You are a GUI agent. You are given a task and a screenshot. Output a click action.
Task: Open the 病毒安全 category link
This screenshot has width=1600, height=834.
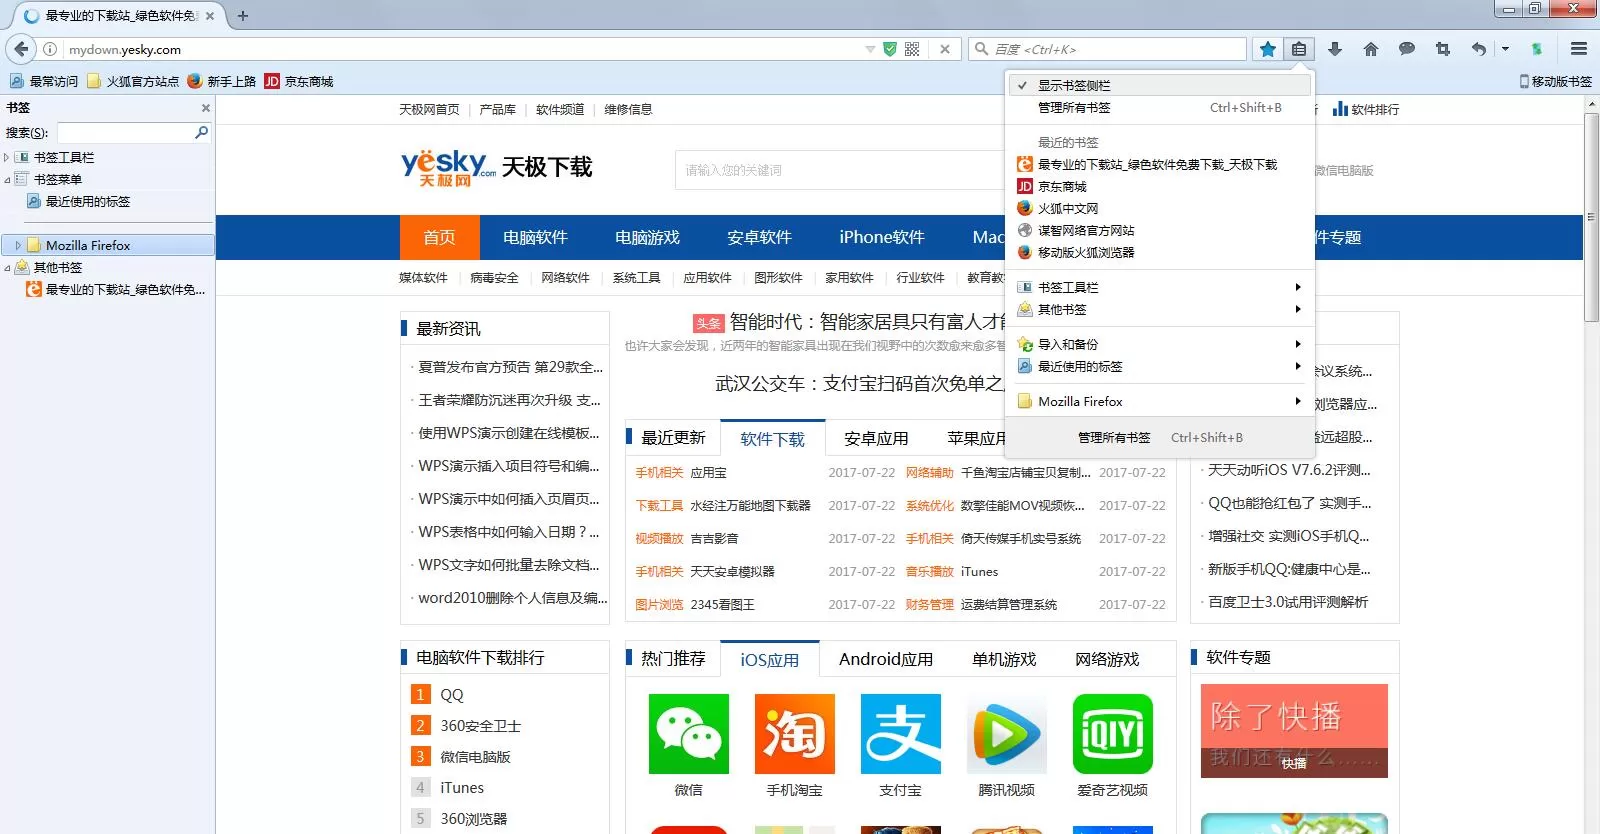point(494,278)
